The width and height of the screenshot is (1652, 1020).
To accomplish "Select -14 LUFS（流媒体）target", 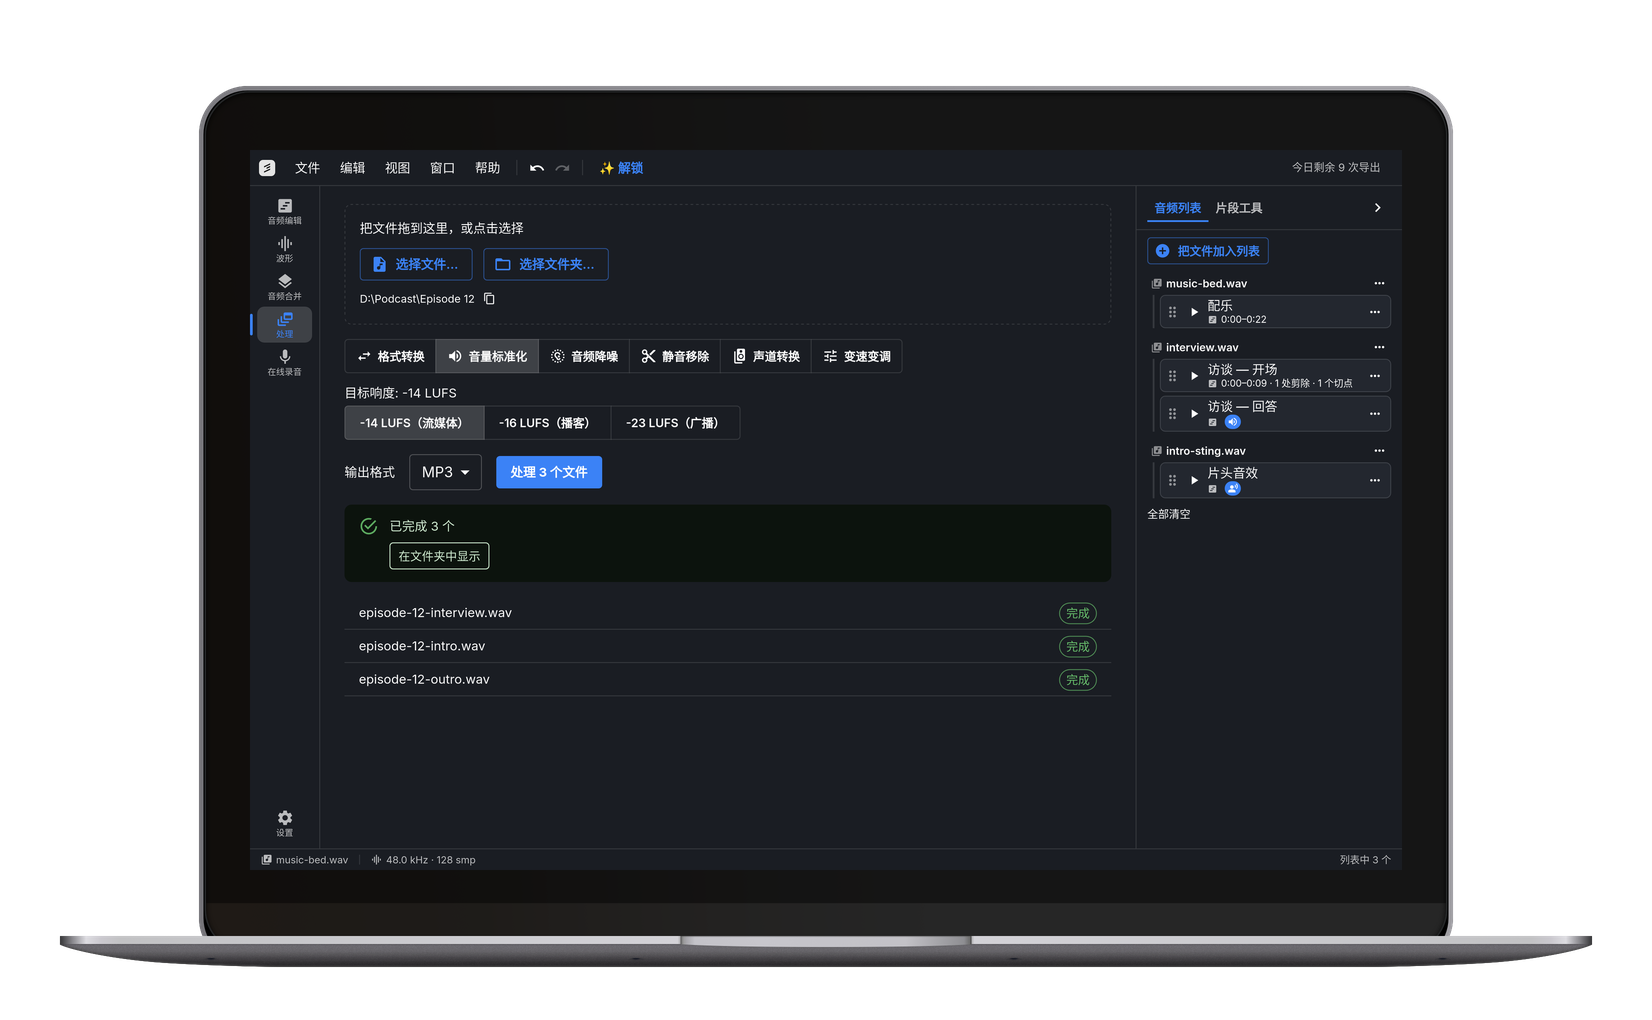I will (x=414, y=423).
